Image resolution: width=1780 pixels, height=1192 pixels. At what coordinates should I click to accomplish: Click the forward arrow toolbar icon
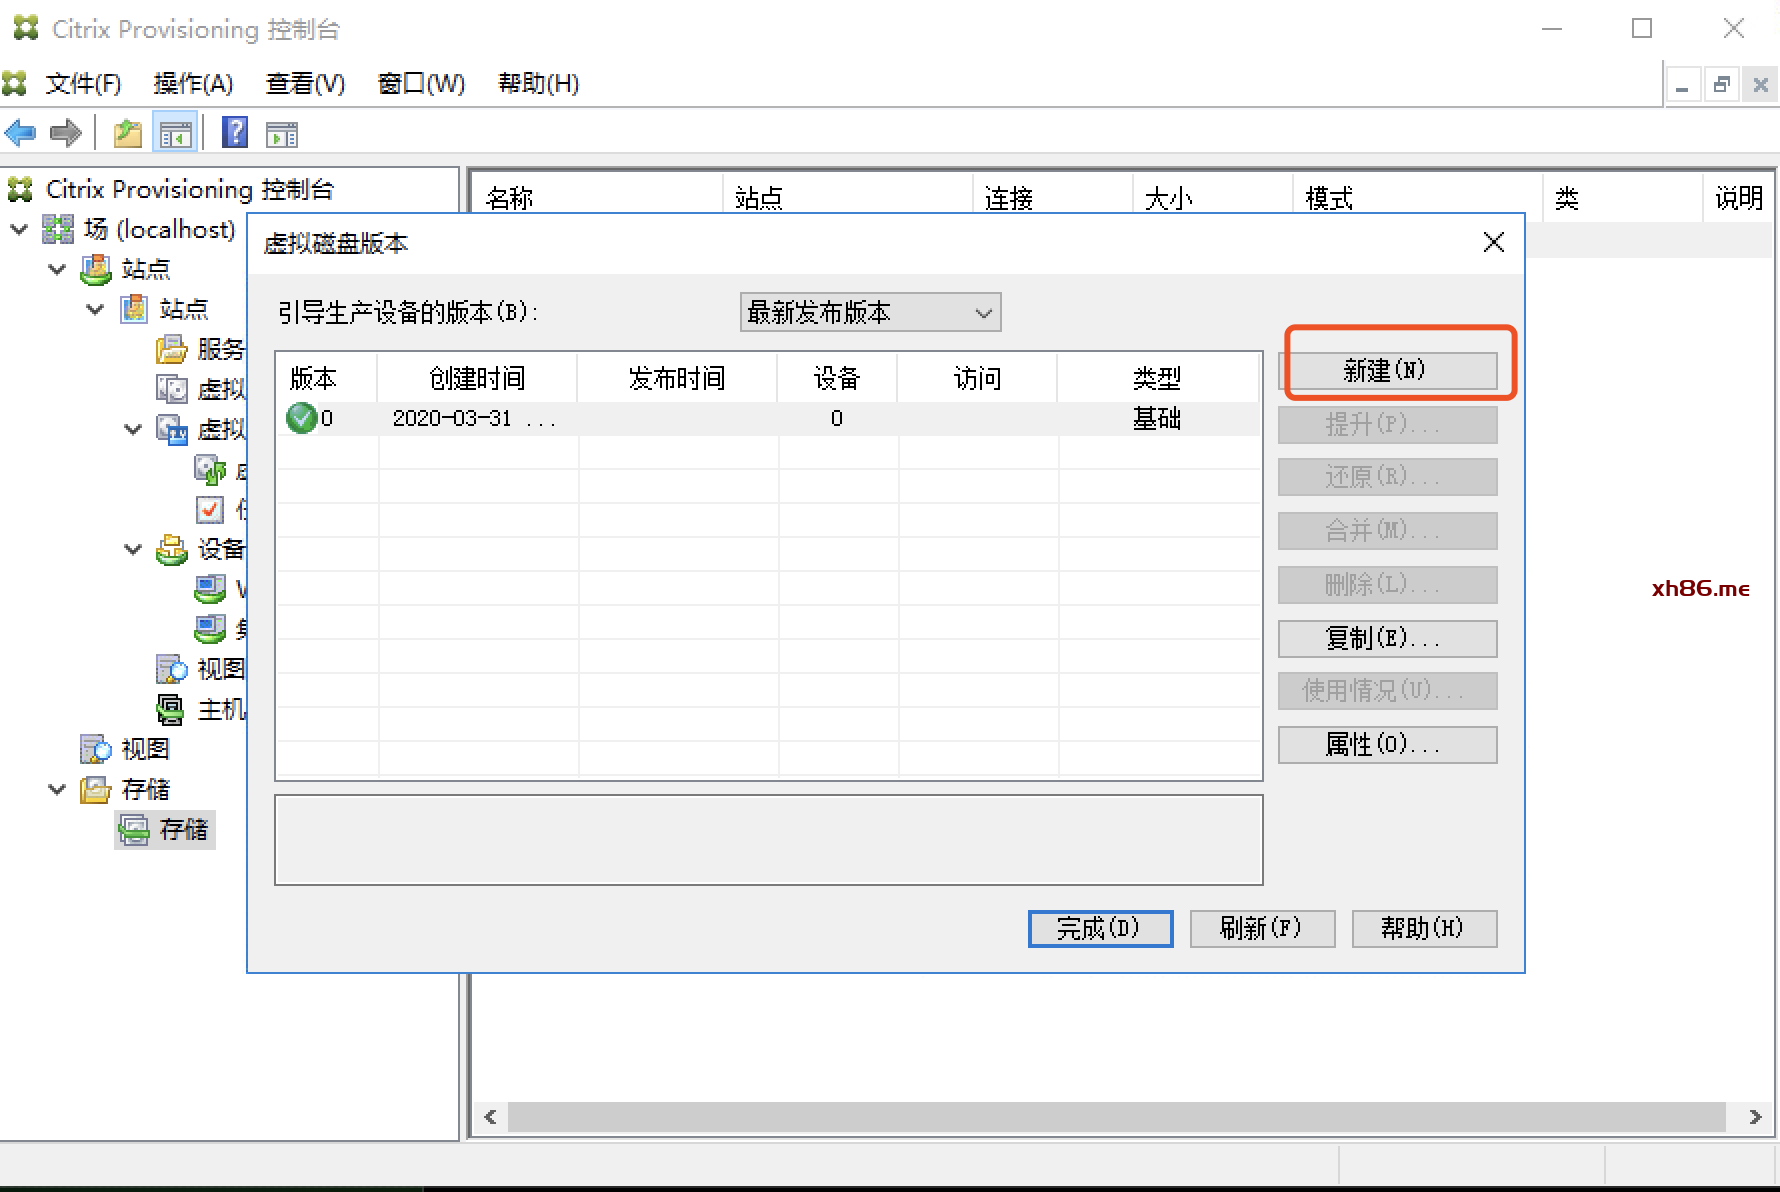pyautogui.click(x=66, y=133)
